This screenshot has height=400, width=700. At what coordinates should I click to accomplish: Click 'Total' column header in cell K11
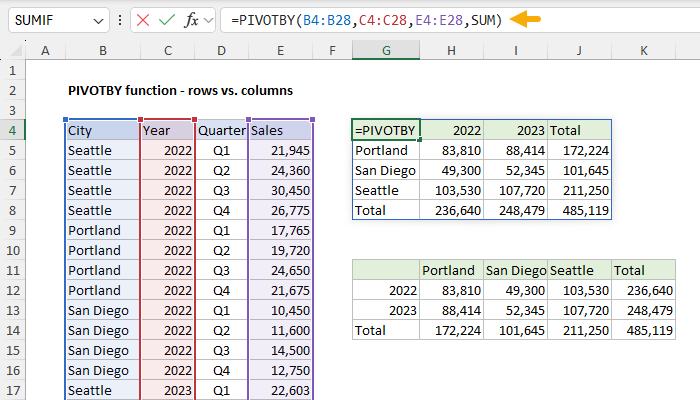coord(643,271)
